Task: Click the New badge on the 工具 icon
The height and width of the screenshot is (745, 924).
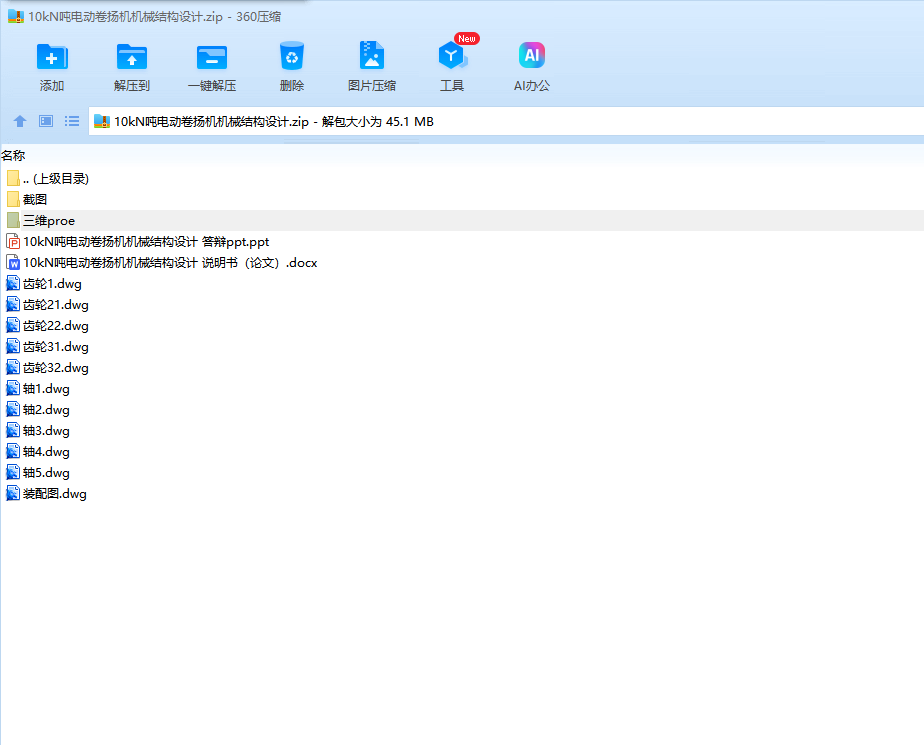Action: [467, 38]
